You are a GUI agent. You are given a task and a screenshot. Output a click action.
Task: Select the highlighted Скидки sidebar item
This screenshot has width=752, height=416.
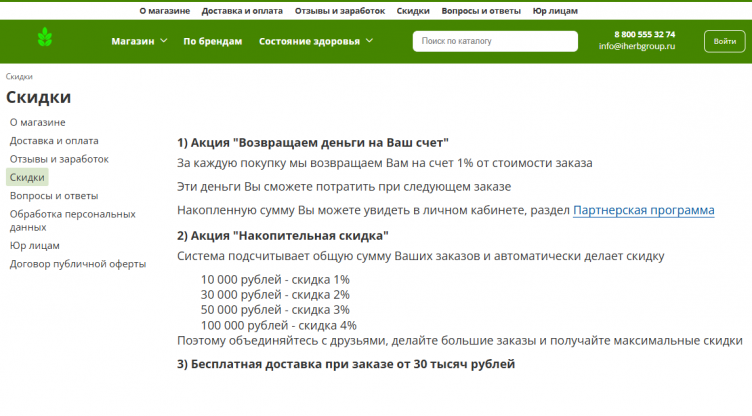point(27,177)
